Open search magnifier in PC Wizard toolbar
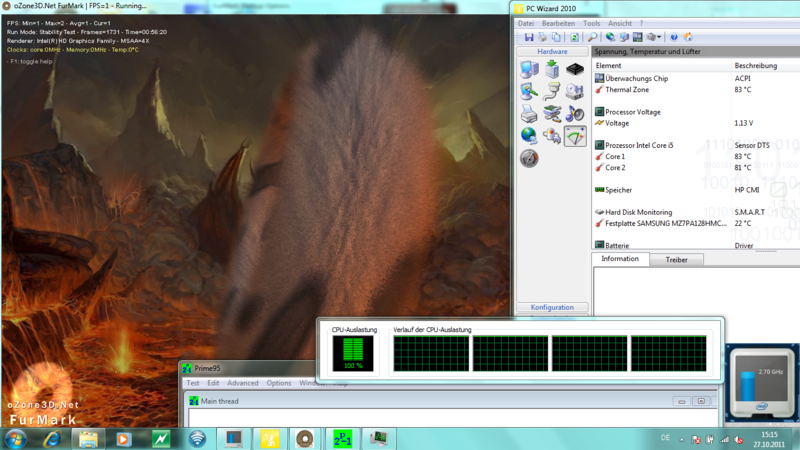Image resolution: width=800 pixels, height=450 pixels. click(592, 37)
